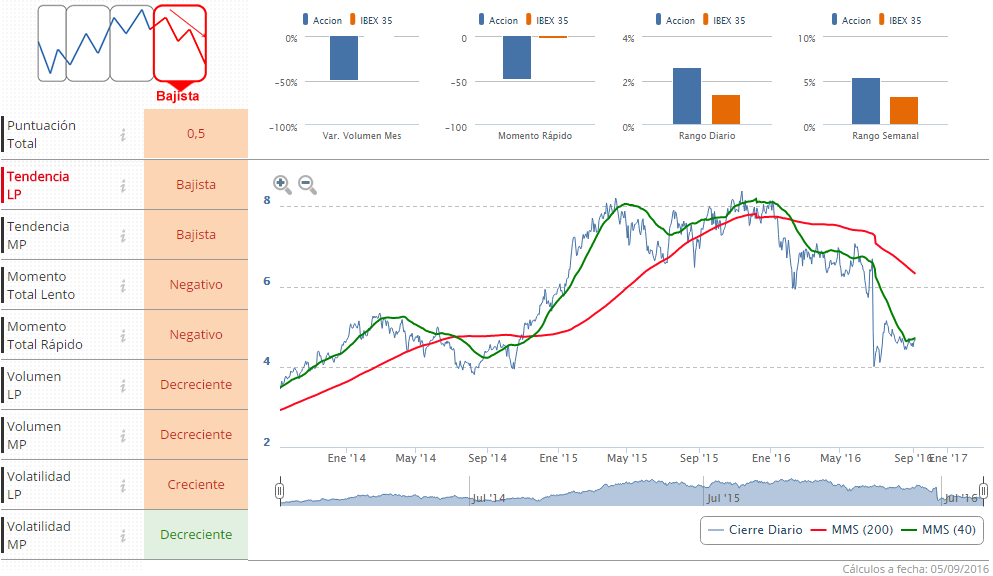Toggle MMS (40) series in legend
993x576 pixels.
pyautogui.click(x=936, y=530)
